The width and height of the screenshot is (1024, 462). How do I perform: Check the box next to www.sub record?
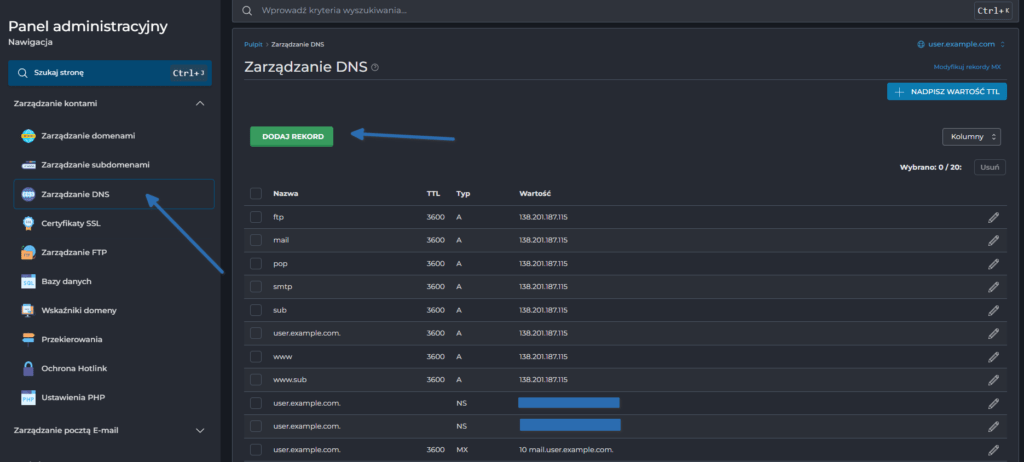256,380
